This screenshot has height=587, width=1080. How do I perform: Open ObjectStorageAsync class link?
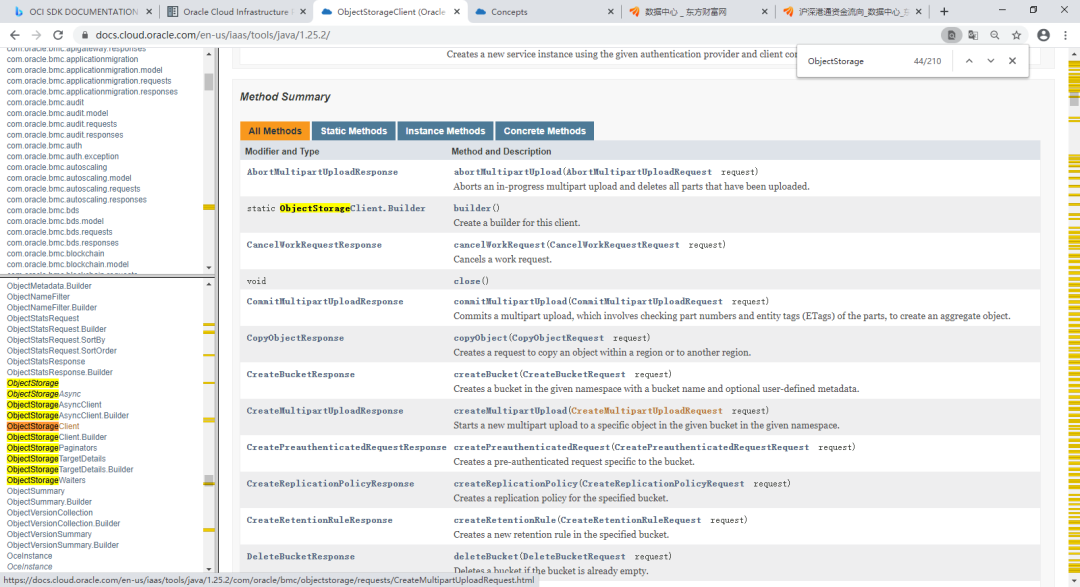click(43, 394)
